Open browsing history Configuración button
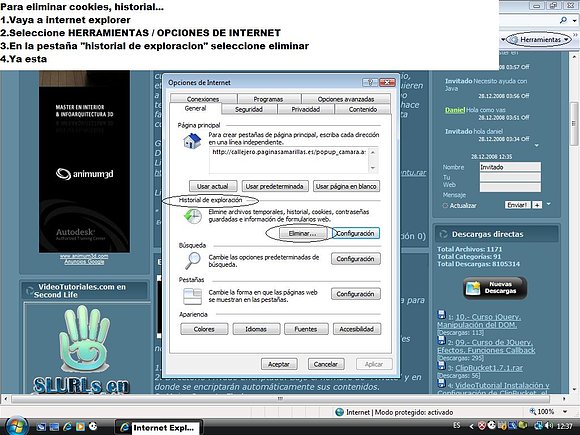Image resolution: width=580 pixels, height=435 pixels. coord(355,233)
